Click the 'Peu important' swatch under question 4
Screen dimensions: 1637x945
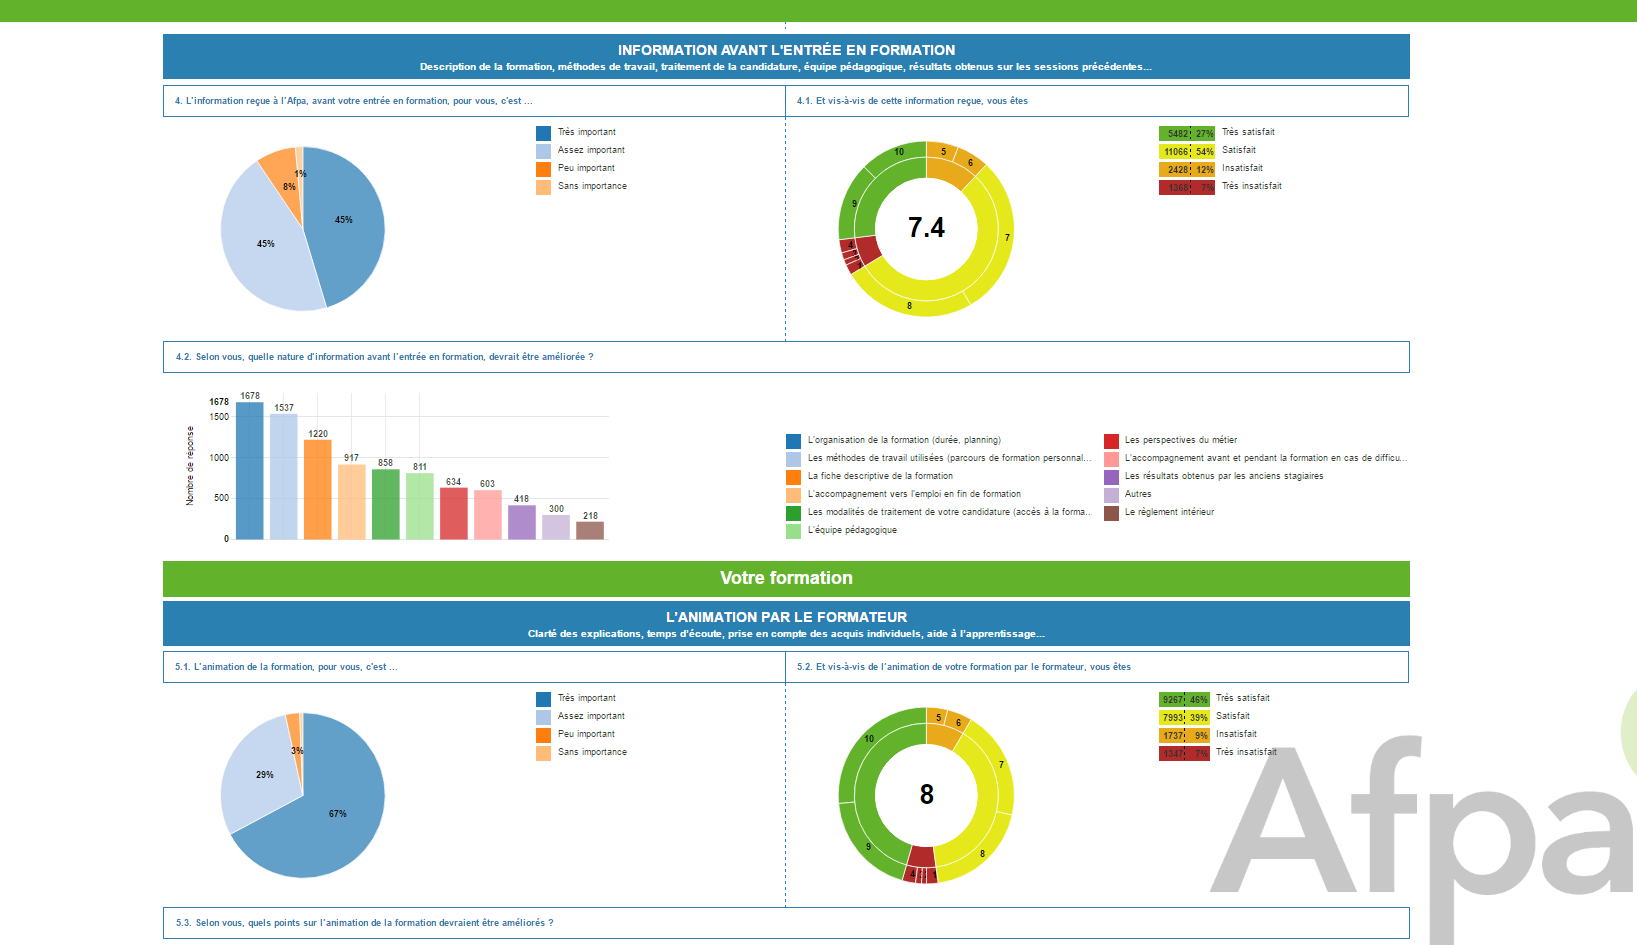point(543,169)
